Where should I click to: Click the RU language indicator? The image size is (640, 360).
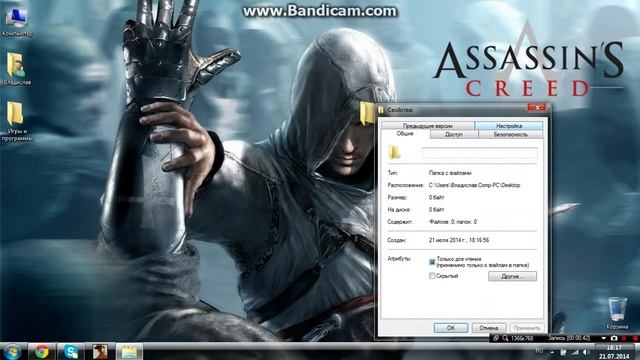(539, 351)
